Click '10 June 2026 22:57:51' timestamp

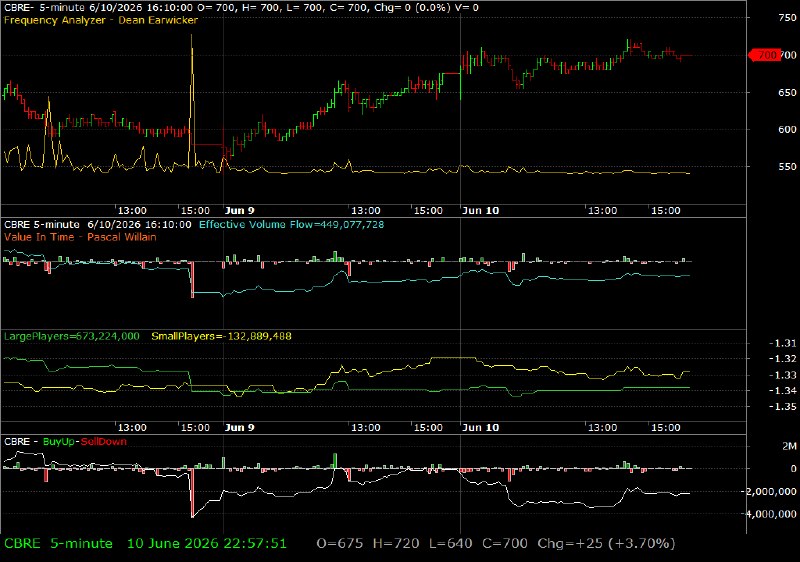(207, 544)
